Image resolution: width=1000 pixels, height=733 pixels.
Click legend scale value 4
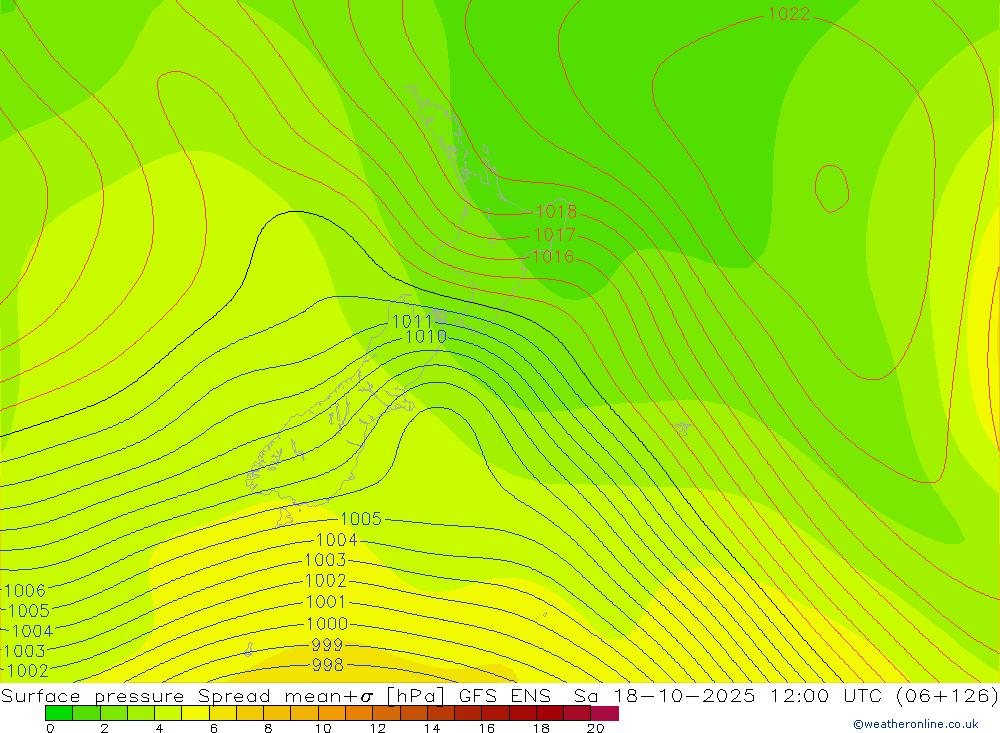pyautogui.click(x=159, y=728)
